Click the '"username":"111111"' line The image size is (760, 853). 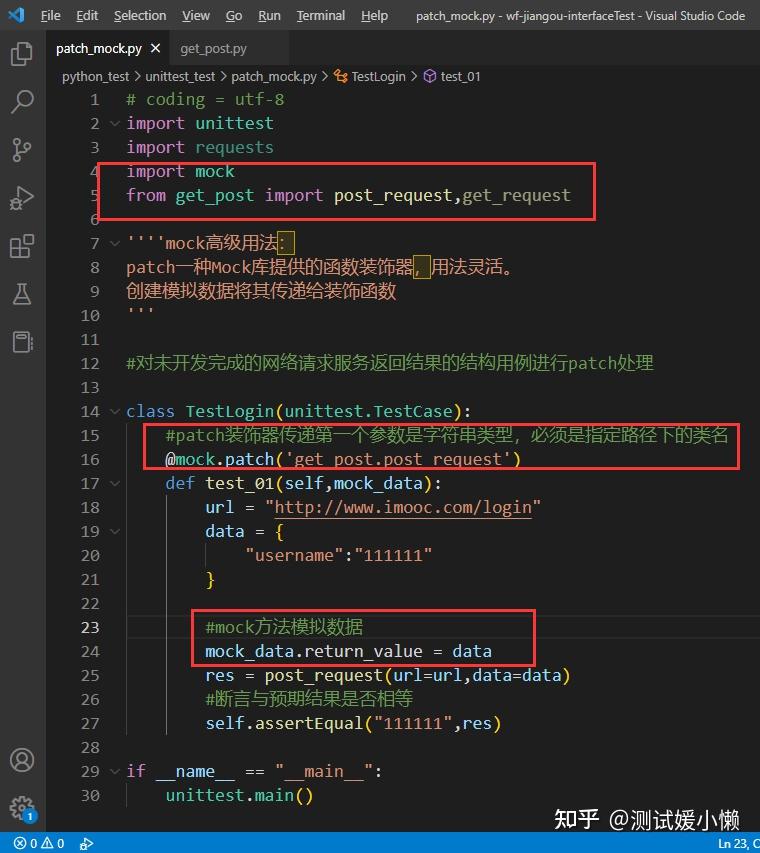338,555
